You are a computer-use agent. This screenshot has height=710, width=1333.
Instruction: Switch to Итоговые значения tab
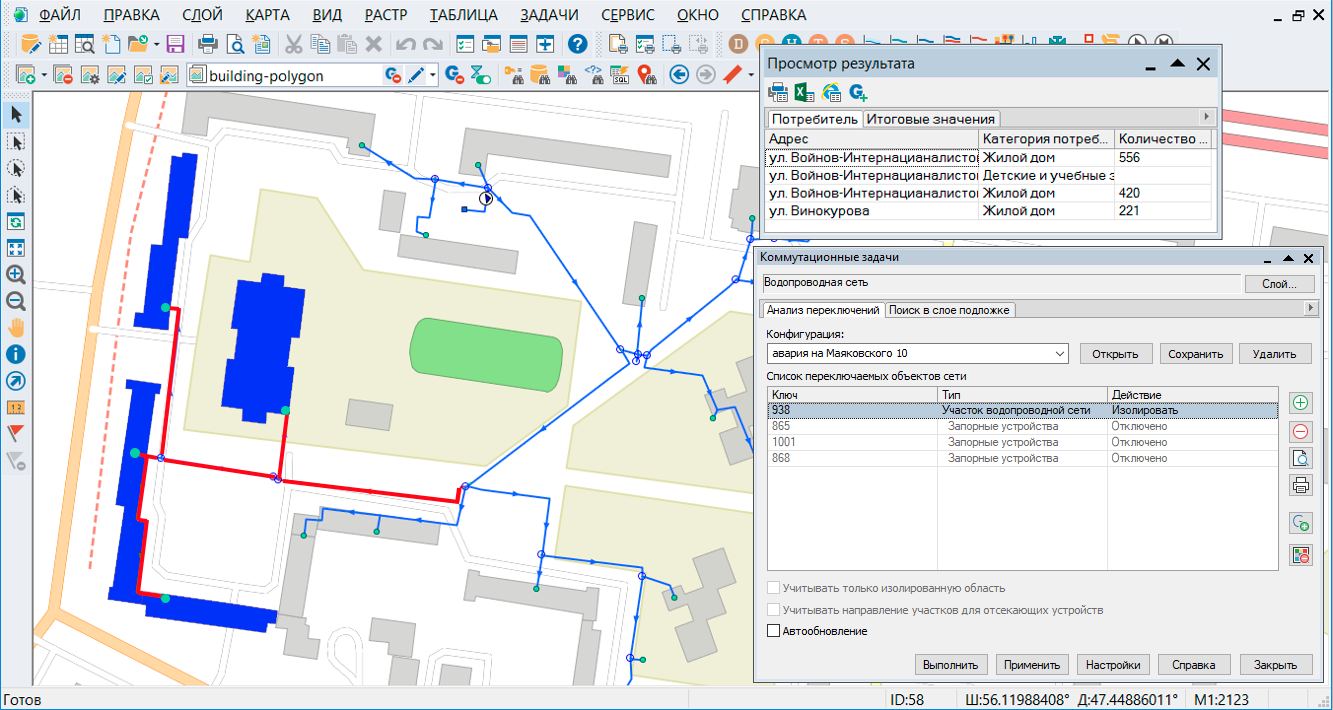(930, 119)
